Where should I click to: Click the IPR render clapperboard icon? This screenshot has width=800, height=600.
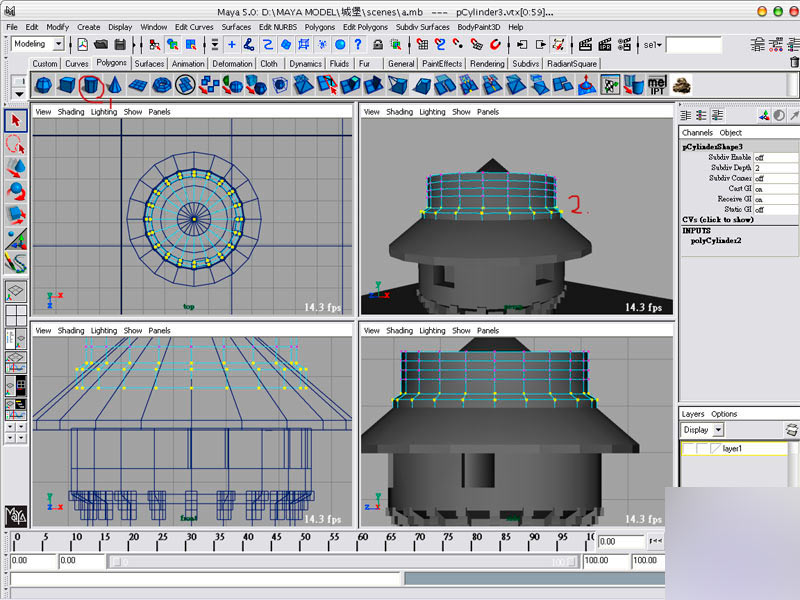606,45
